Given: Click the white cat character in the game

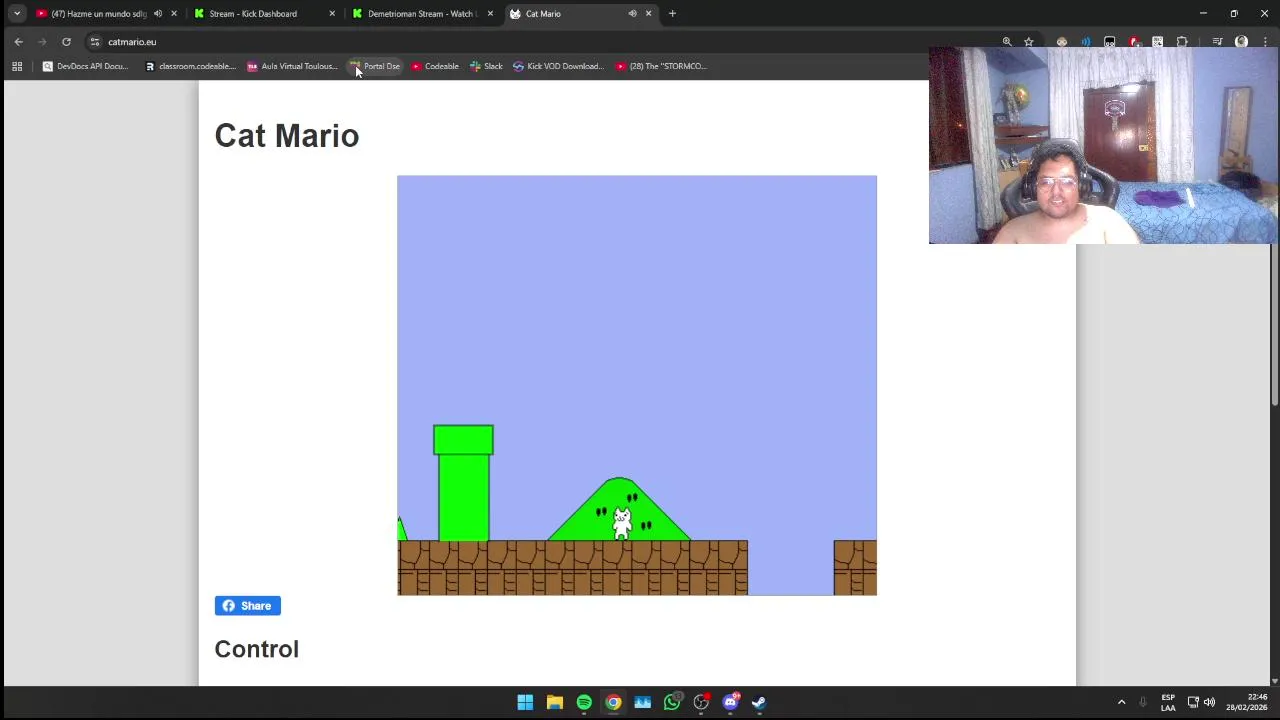Looking at the screenshot, I should [622, 523].
